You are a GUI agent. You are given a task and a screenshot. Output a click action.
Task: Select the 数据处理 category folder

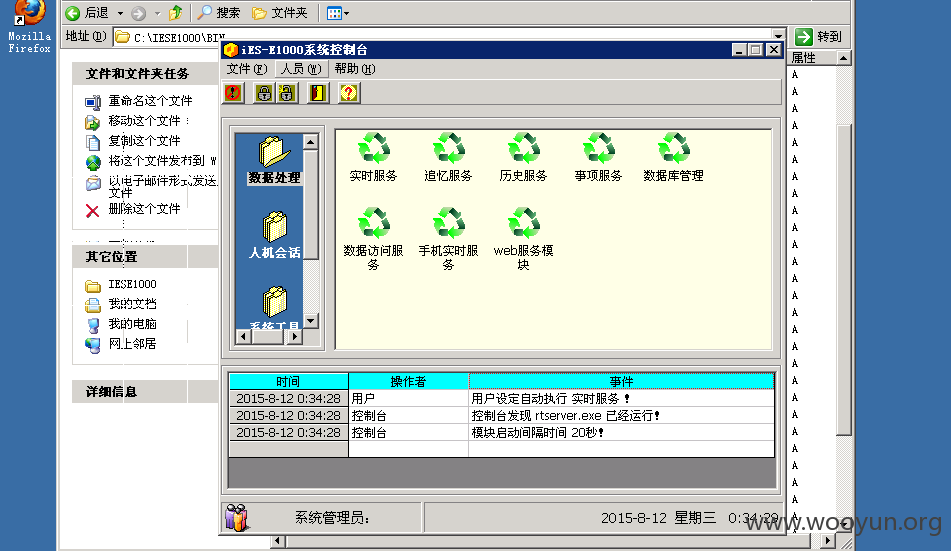274,160
